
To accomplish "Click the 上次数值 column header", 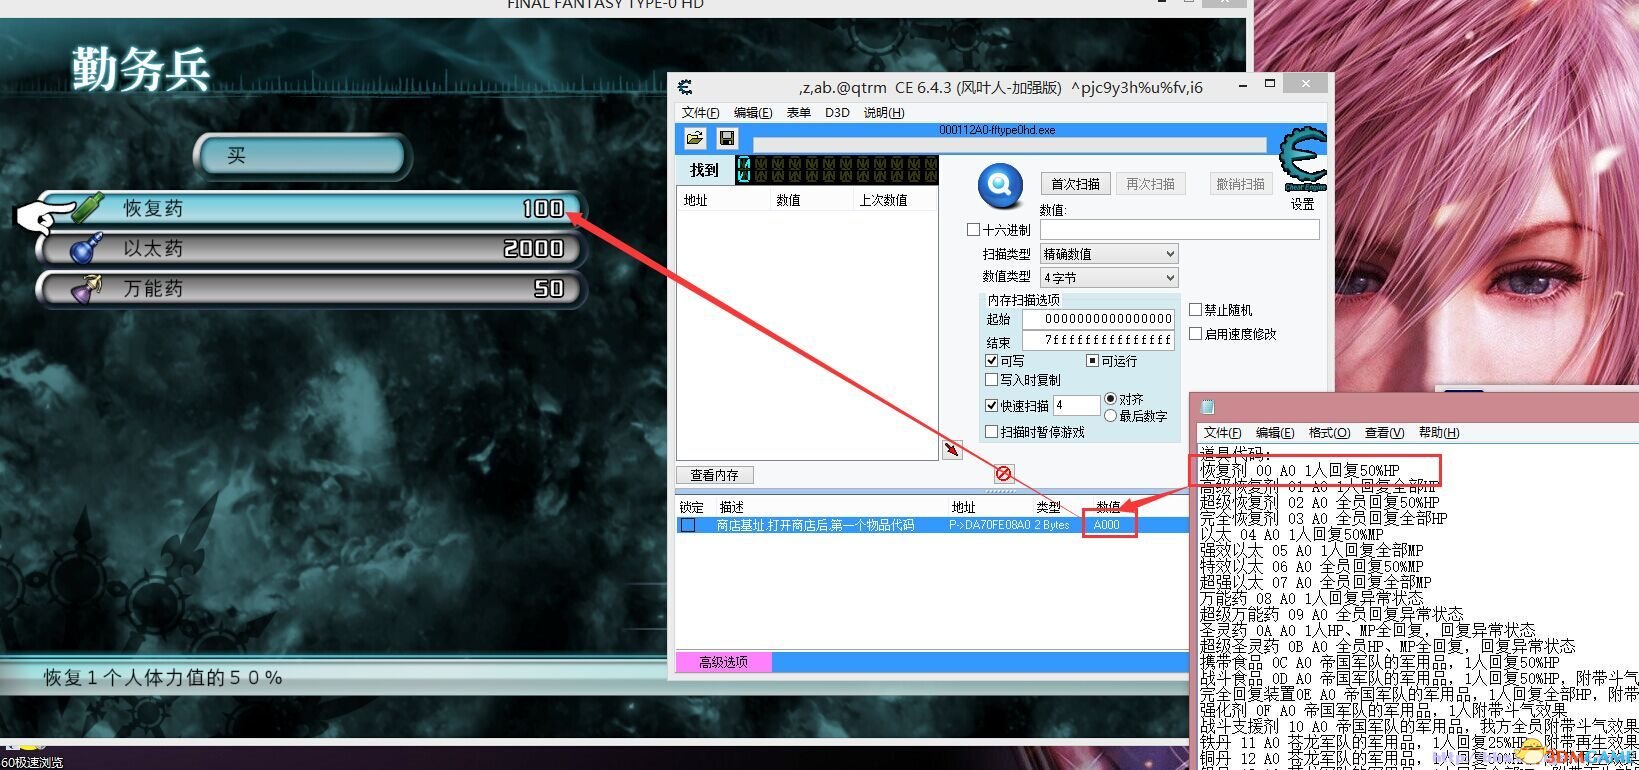I will [883, 200].
